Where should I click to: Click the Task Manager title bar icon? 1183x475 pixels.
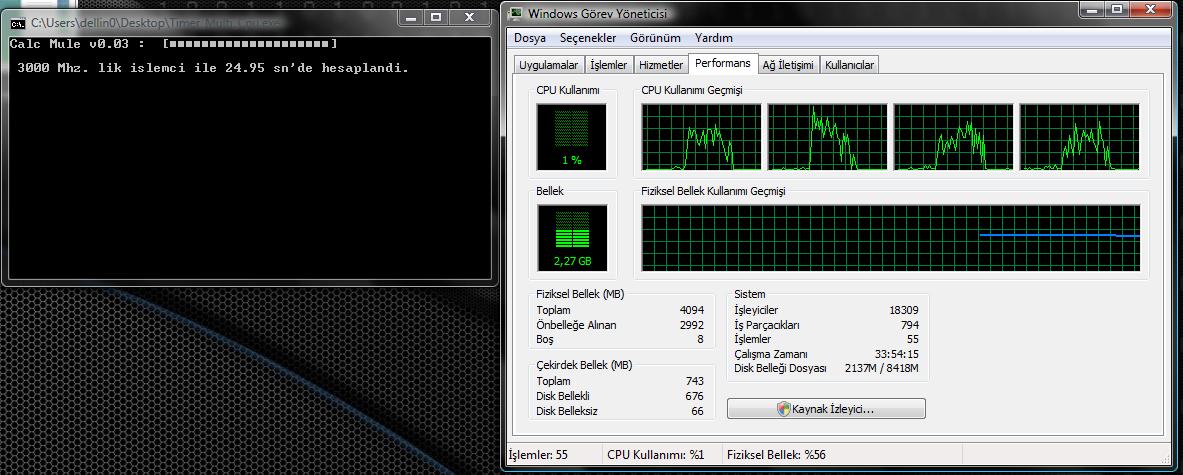(516, 13)
